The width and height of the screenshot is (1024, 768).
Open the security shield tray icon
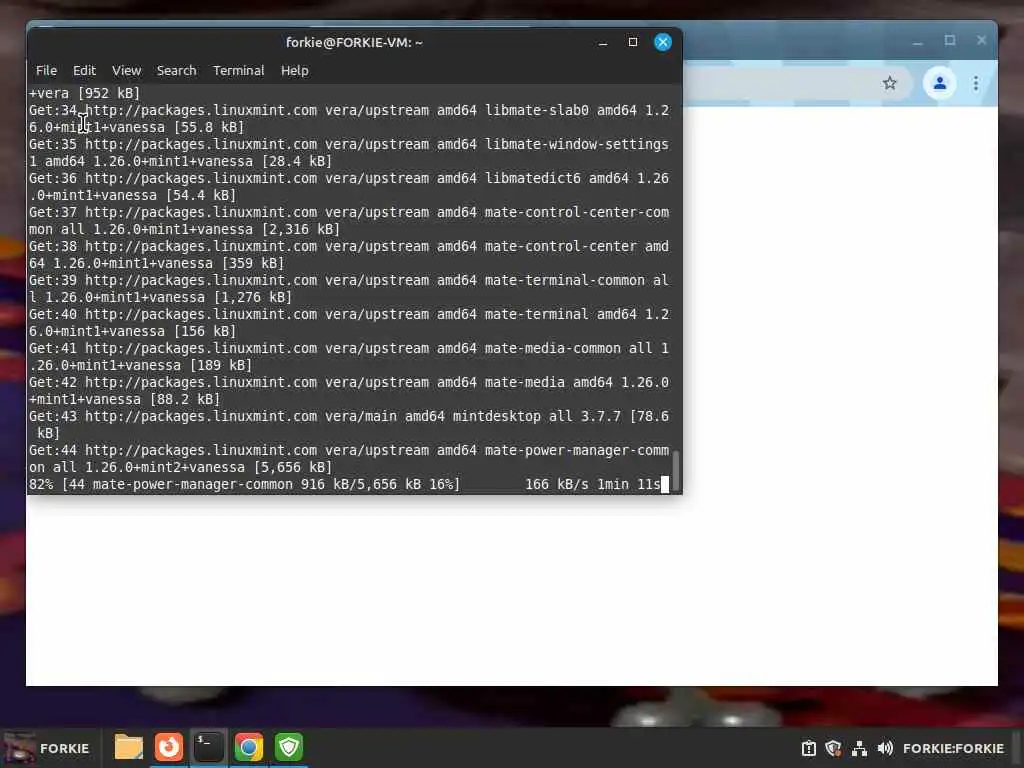[x=833, y=748]
